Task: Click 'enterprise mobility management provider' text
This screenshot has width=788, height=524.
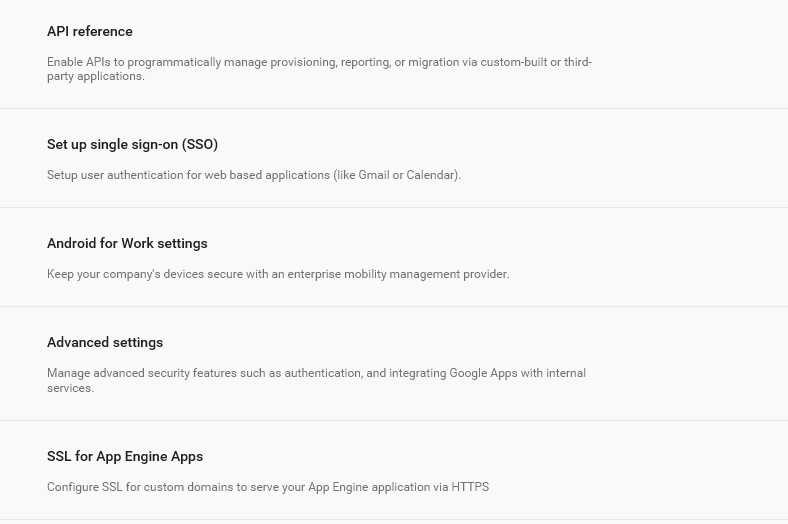Action: point(426,274)
